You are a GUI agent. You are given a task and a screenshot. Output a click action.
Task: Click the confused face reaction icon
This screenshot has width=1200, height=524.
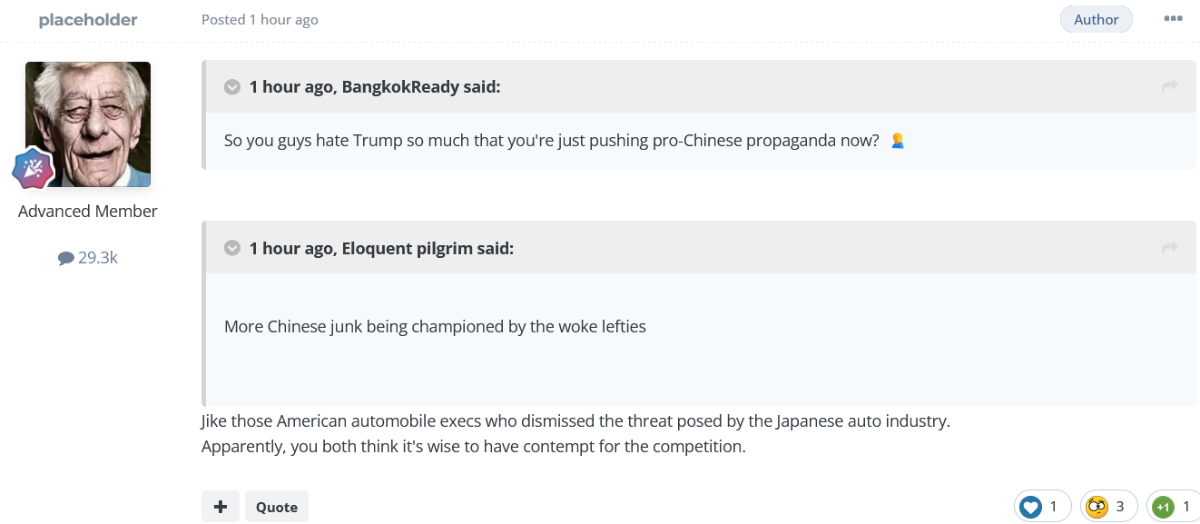click(x=1097, y=507)
